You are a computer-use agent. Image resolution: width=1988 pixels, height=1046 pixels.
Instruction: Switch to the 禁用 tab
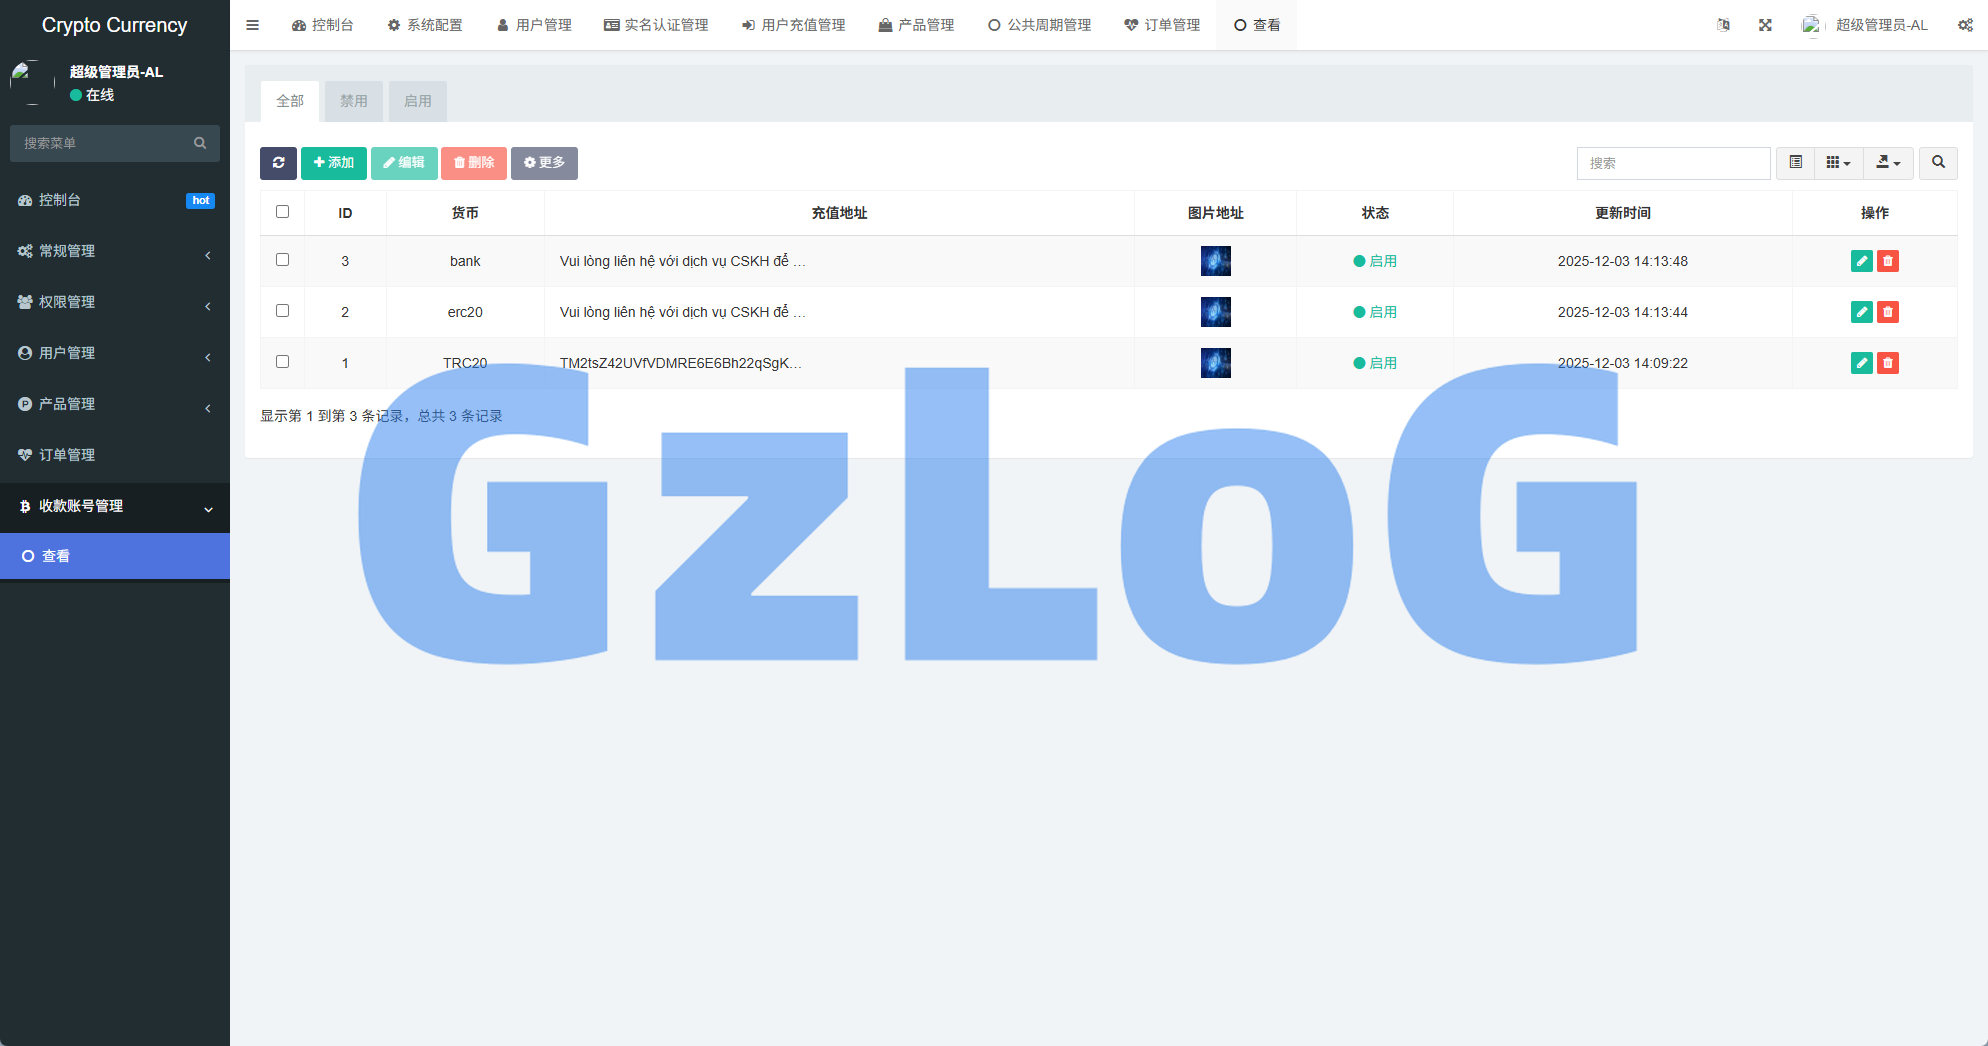[353, 101]
